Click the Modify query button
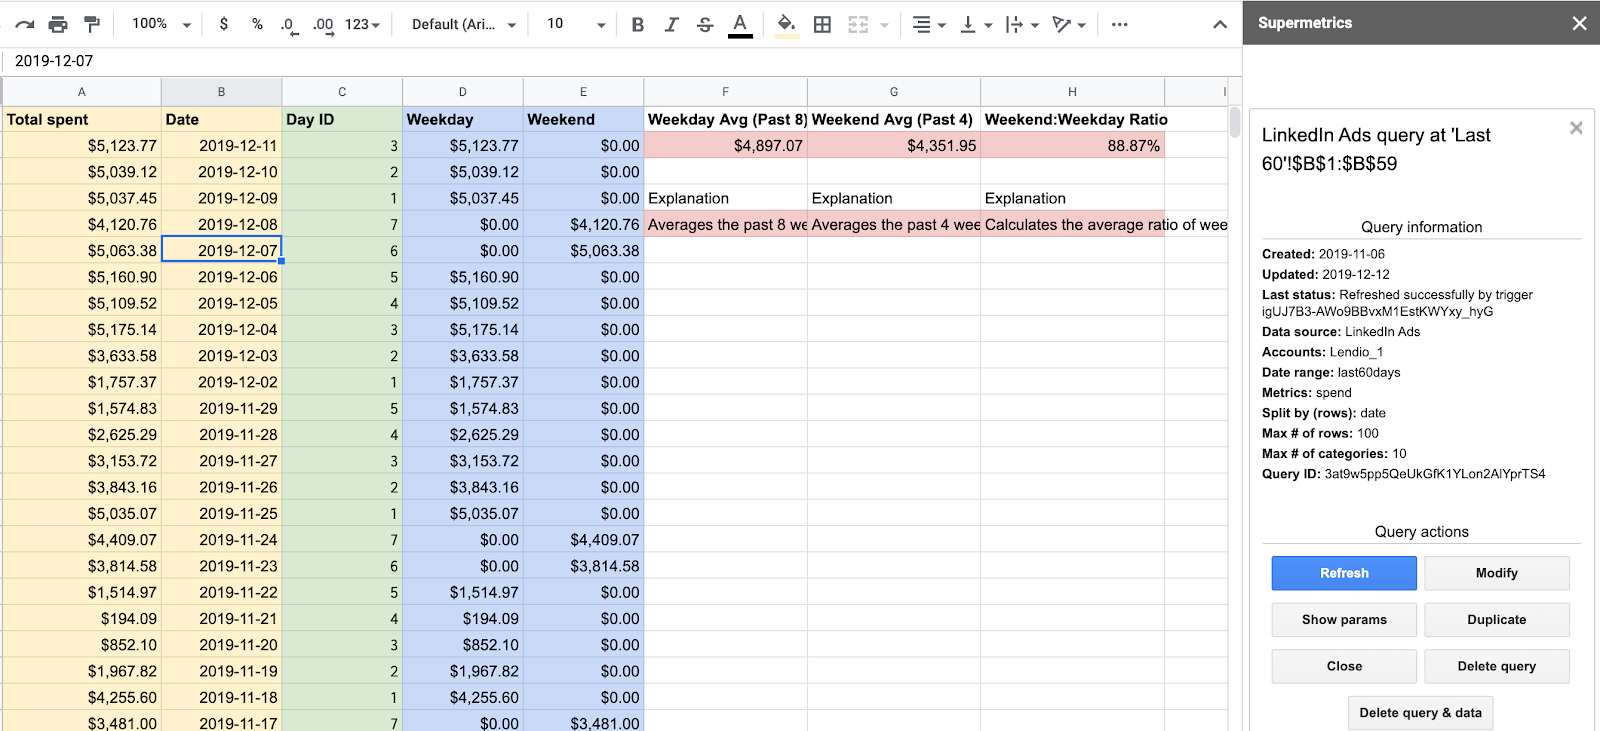The image size is (1600, 731). coord(1496,573)
